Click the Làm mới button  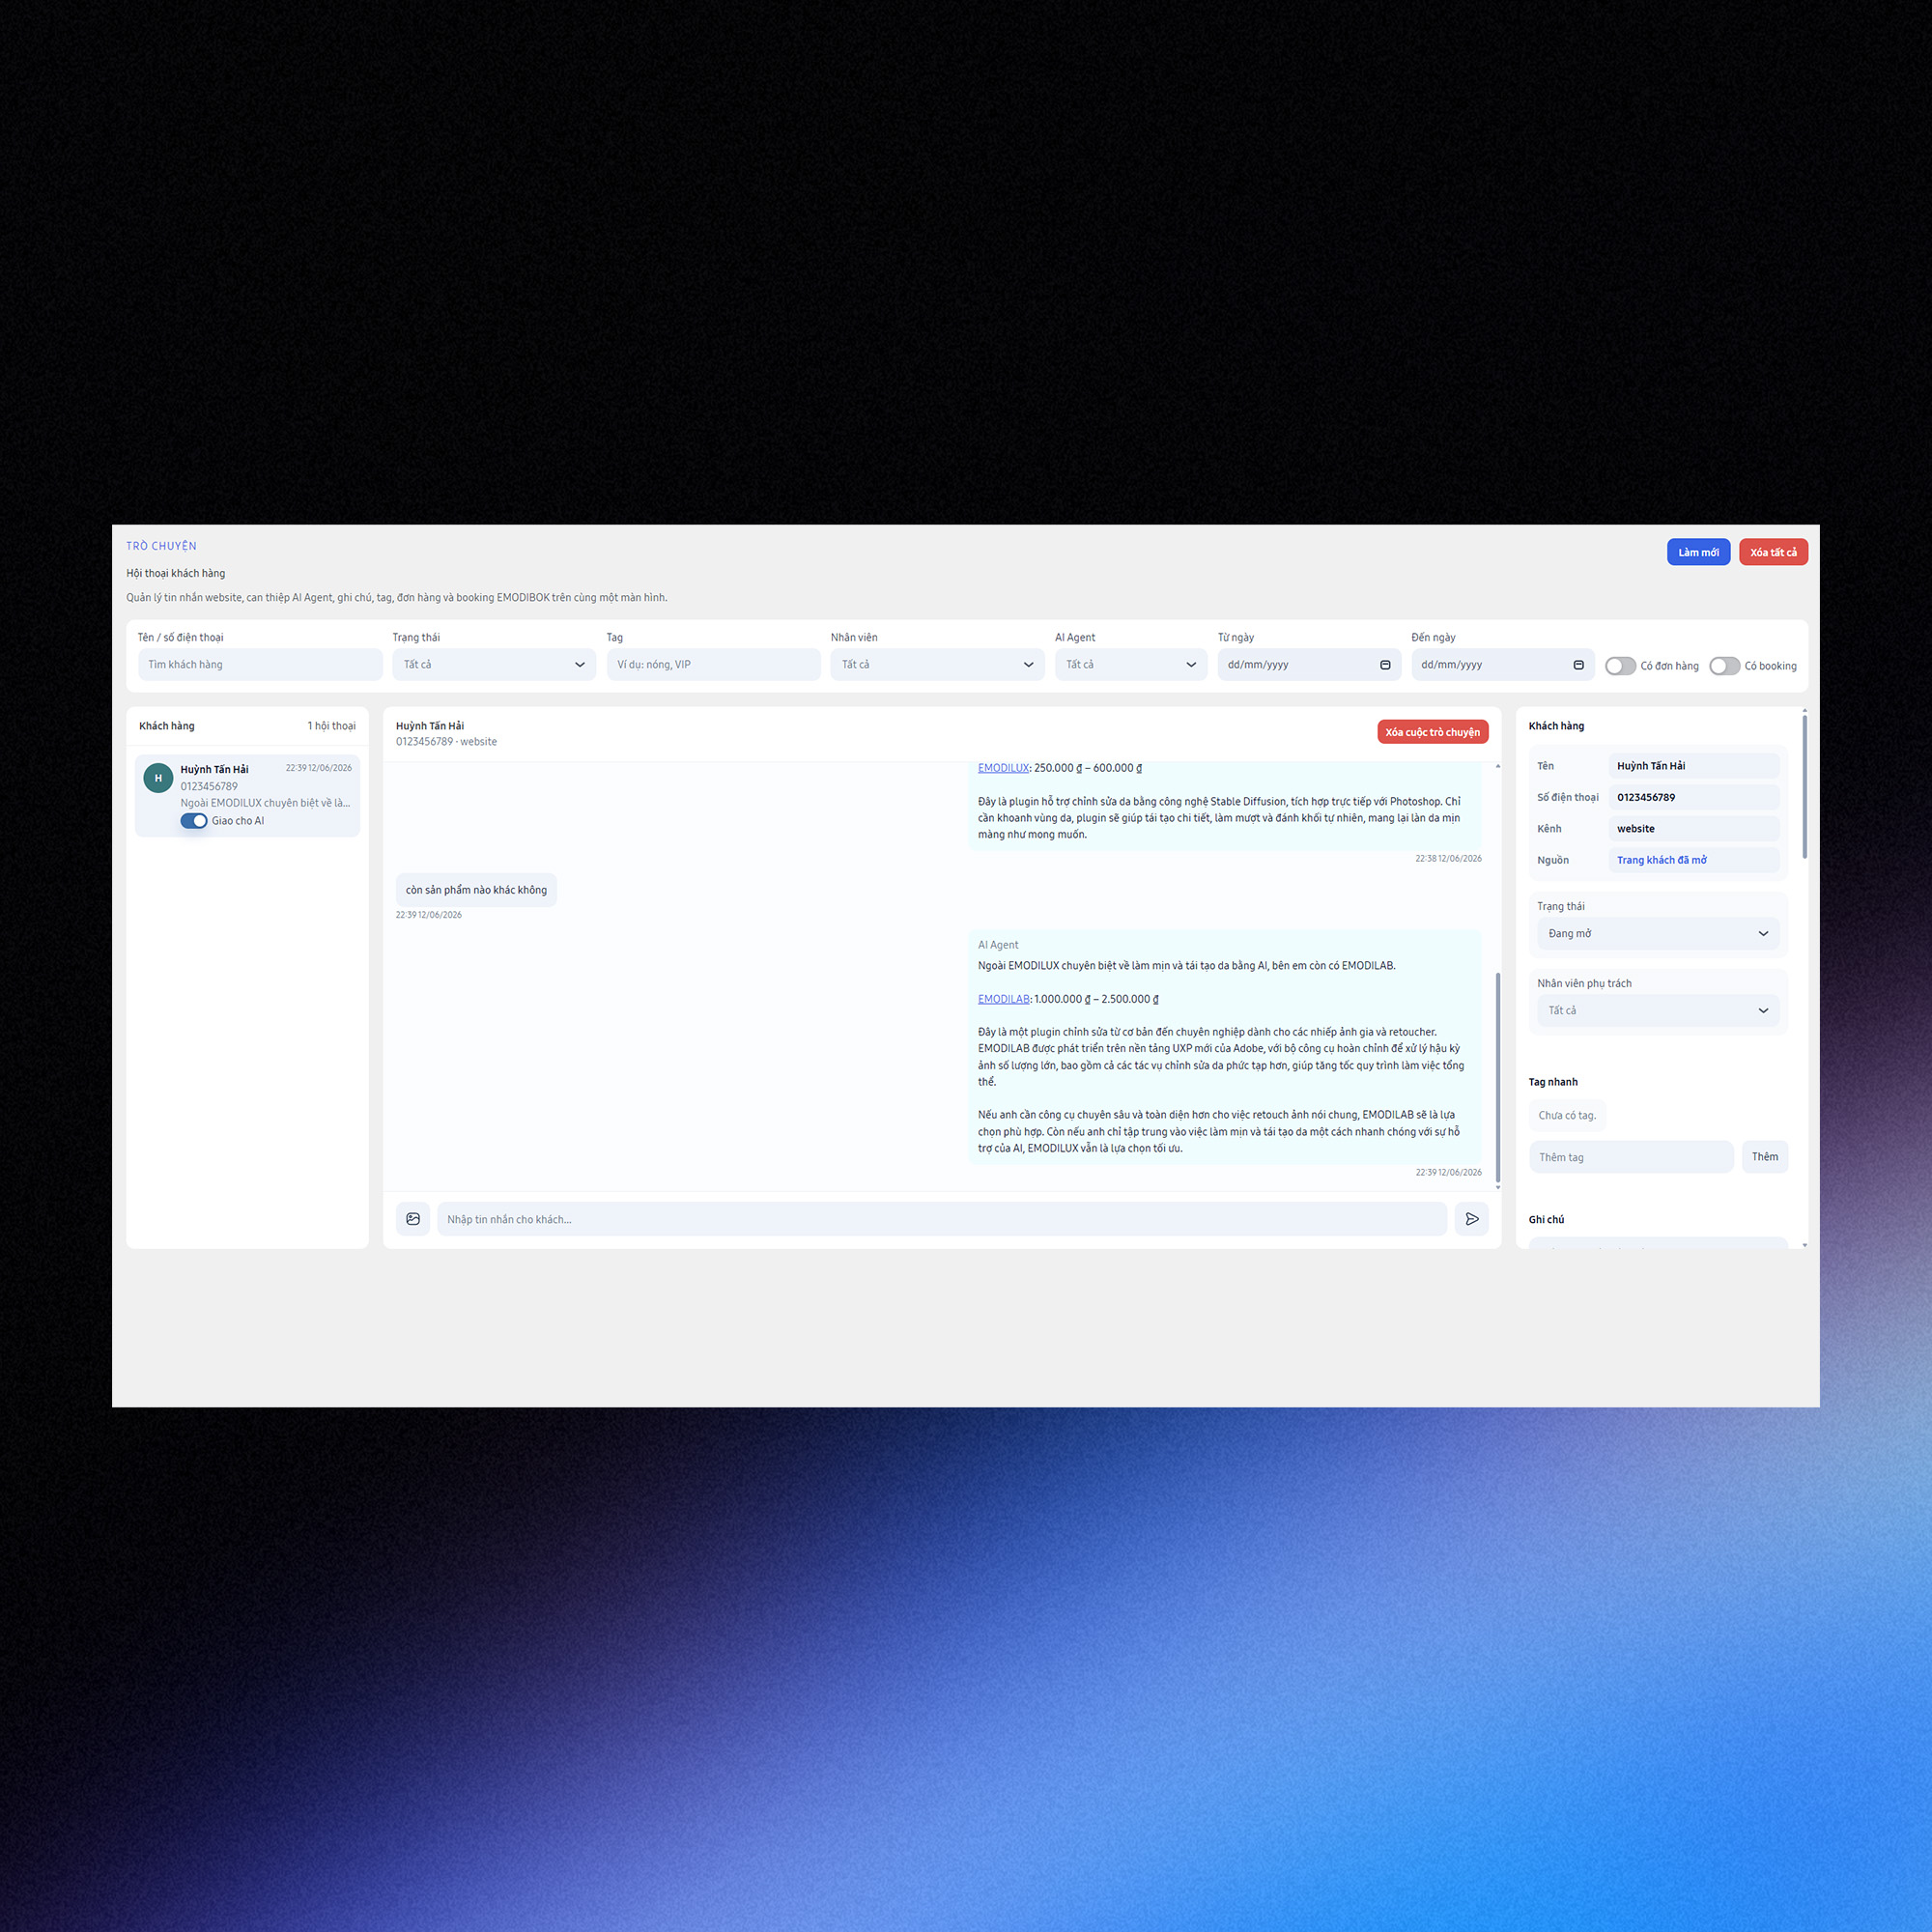point(1698,552)
